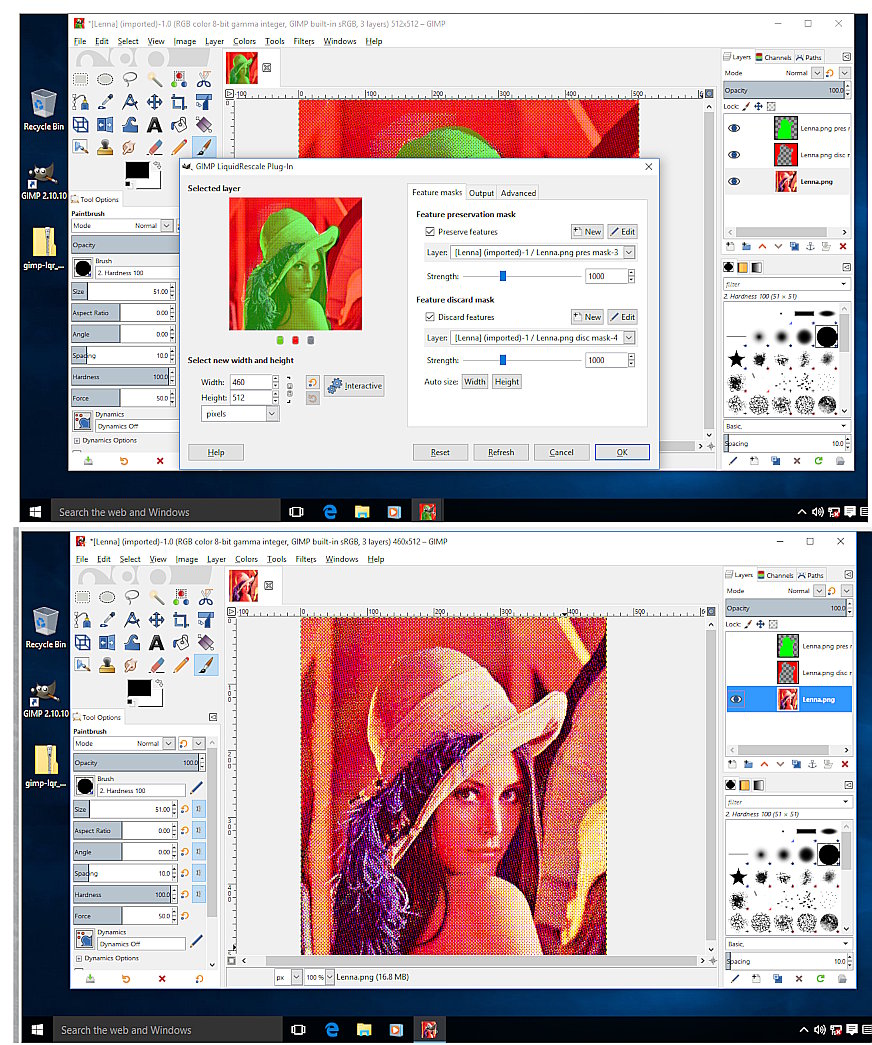Select Paintbrush tool in 512x512 GIMP window

tap(203, 147)
